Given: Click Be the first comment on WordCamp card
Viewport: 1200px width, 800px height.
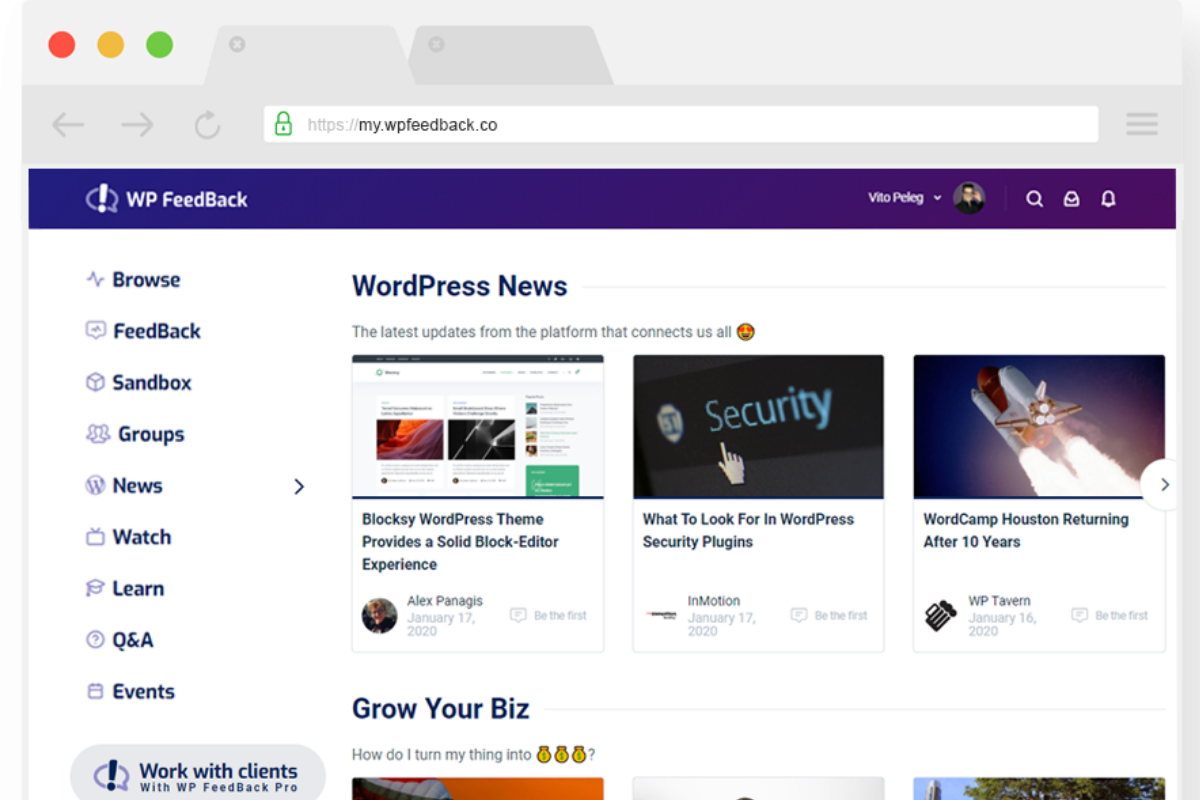Looking at the screenshot, I should pos(1109,616).
